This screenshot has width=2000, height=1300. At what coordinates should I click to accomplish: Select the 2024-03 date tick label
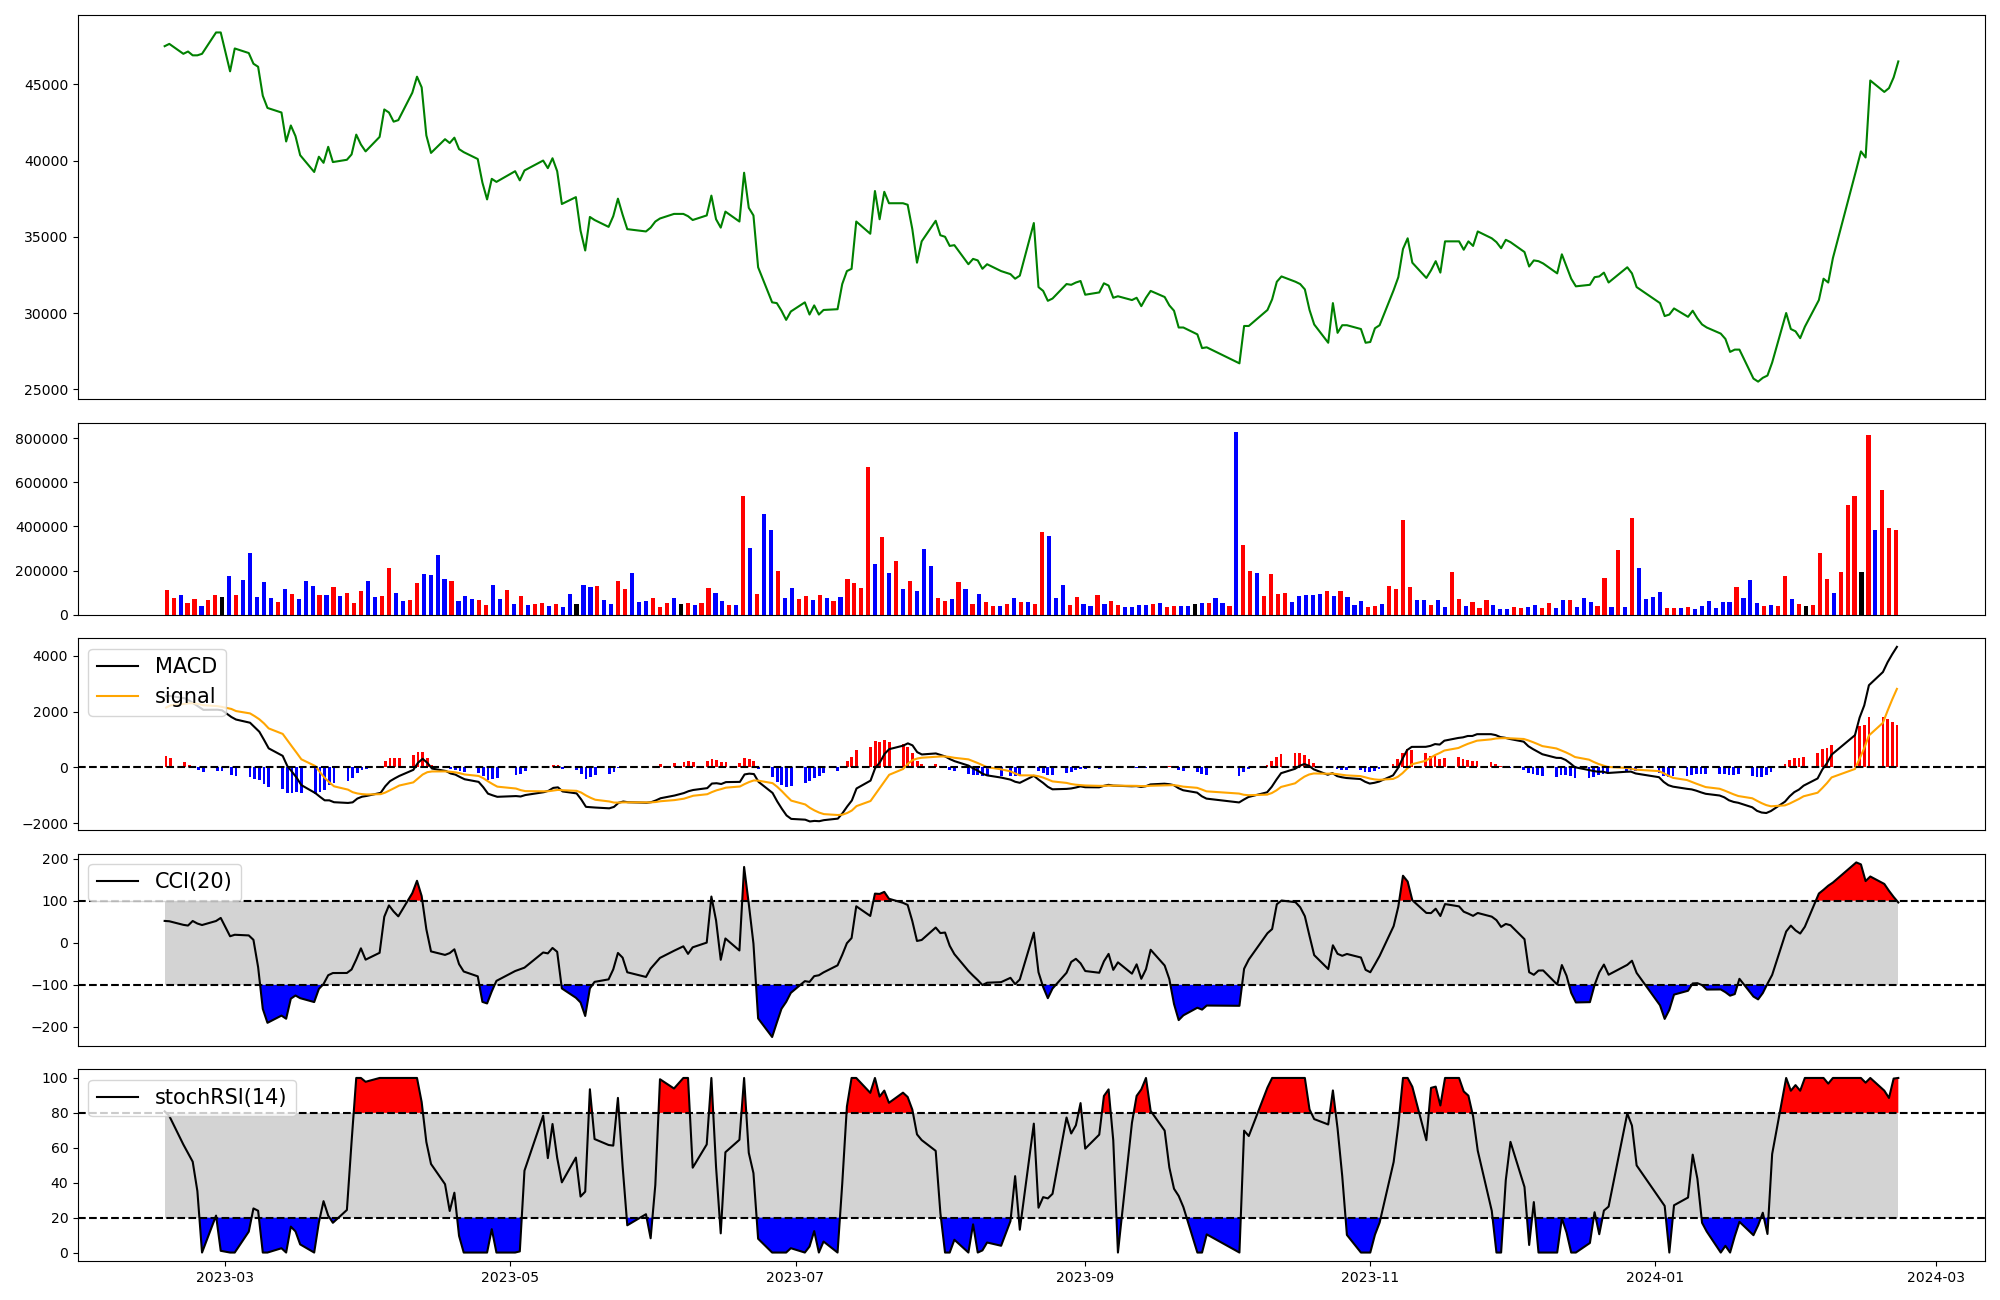point(1936,1277)
